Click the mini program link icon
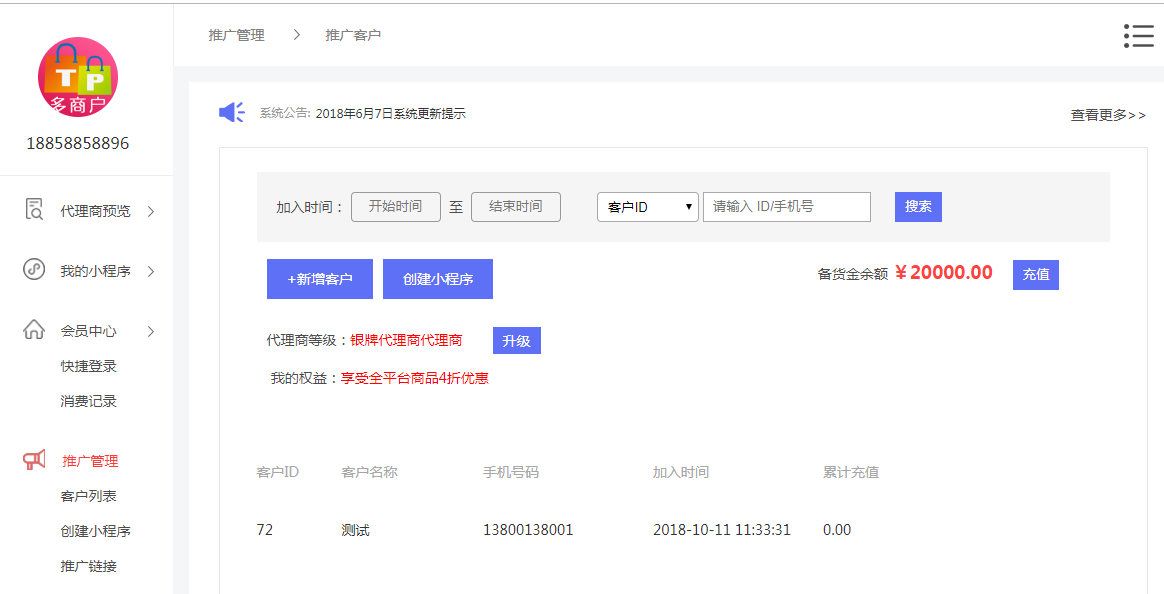The height and width of the screenshot is (594, 1164). pyautogui.click(x=34, y=270)
